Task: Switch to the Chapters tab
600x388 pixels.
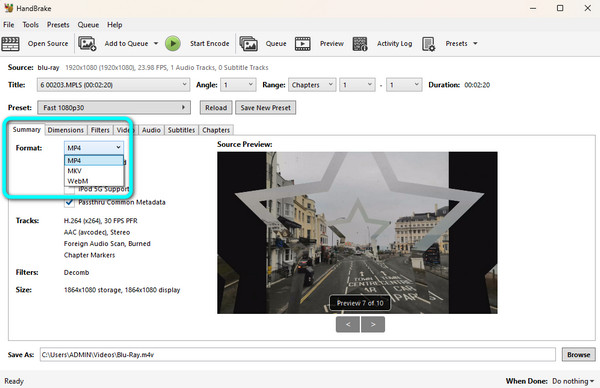Action: [216, 130]
